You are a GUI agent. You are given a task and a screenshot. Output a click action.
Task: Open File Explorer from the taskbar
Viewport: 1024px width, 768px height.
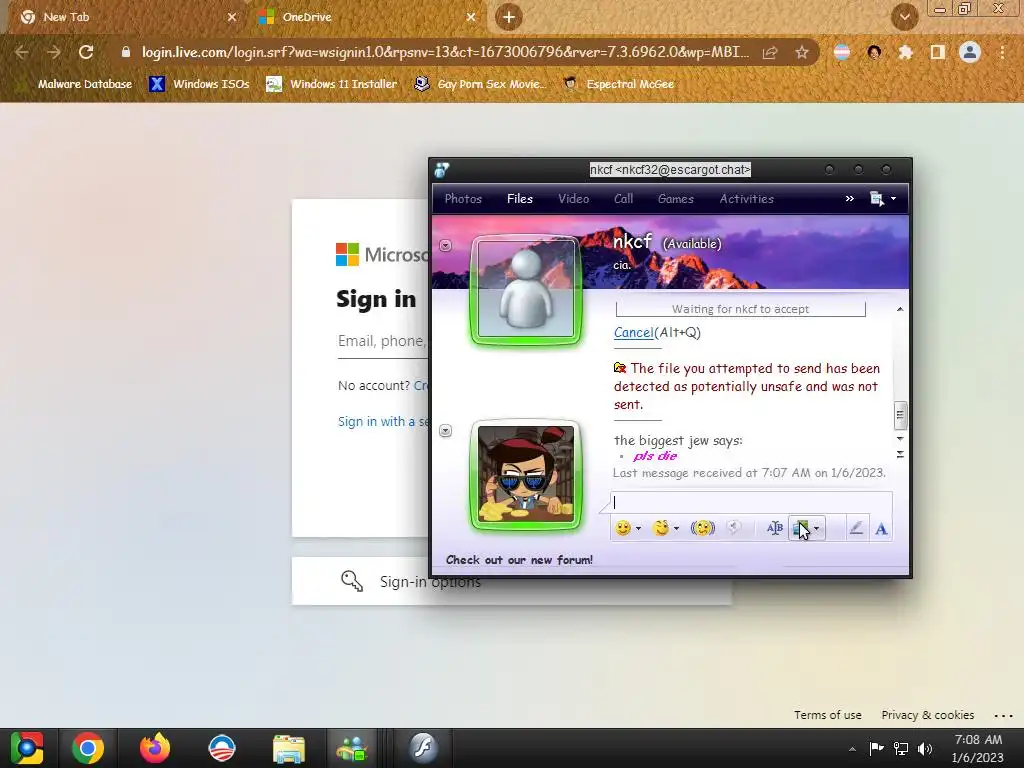point(289,748)
